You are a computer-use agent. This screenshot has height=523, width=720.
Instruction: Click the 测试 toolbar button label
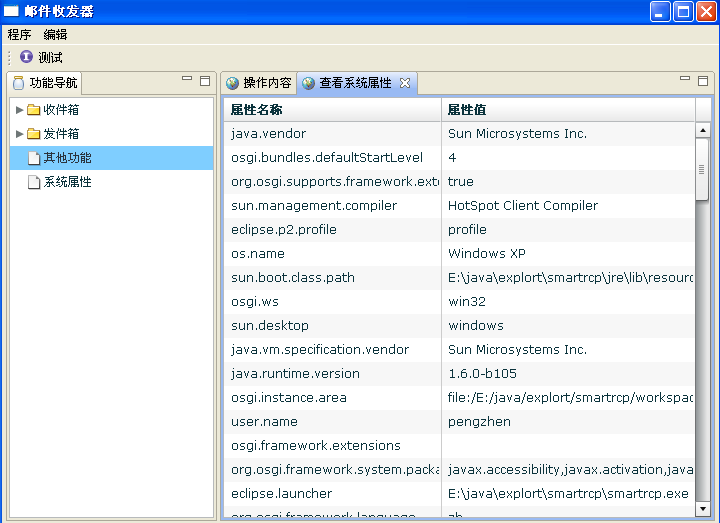click(x=50, y=57)
